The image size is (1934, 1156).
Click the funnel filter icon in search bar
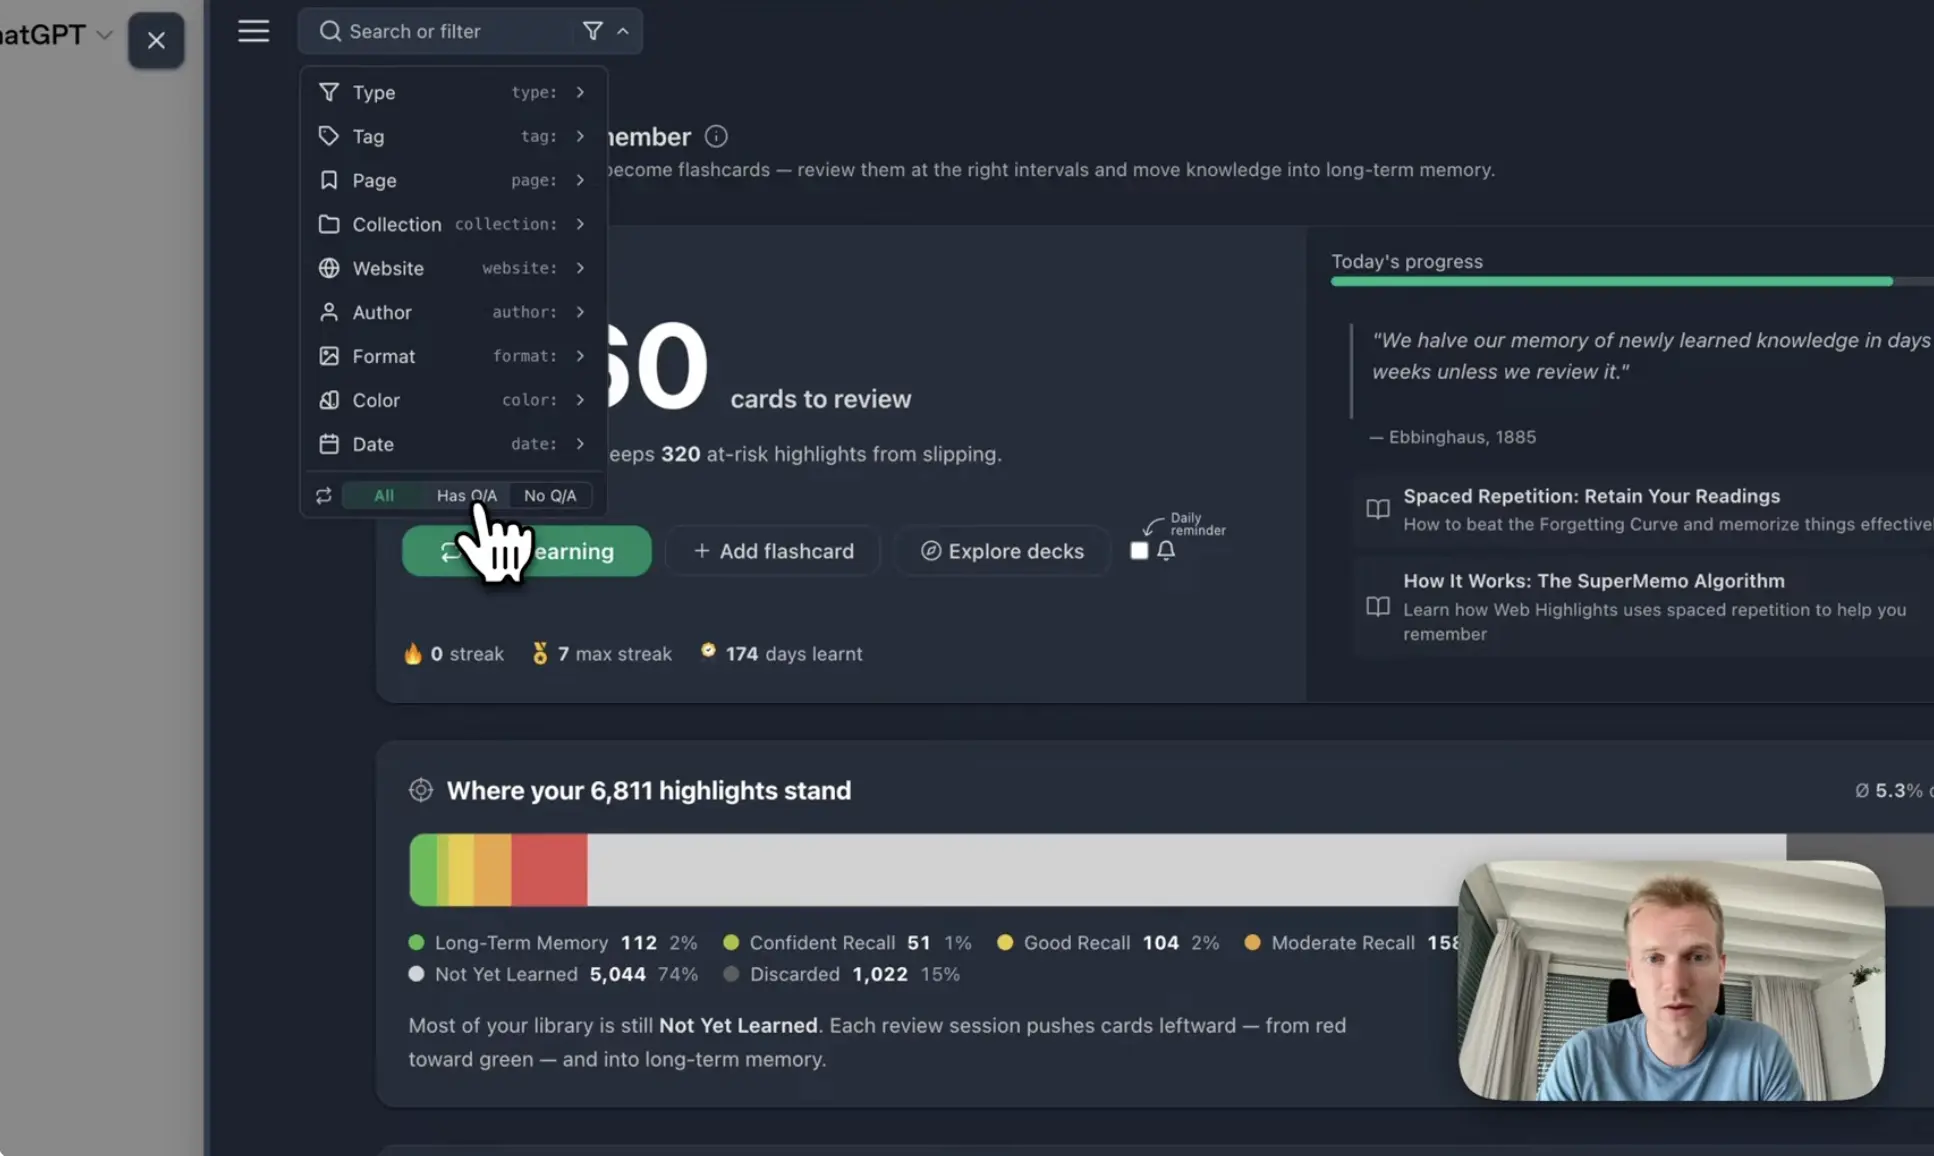592,31
